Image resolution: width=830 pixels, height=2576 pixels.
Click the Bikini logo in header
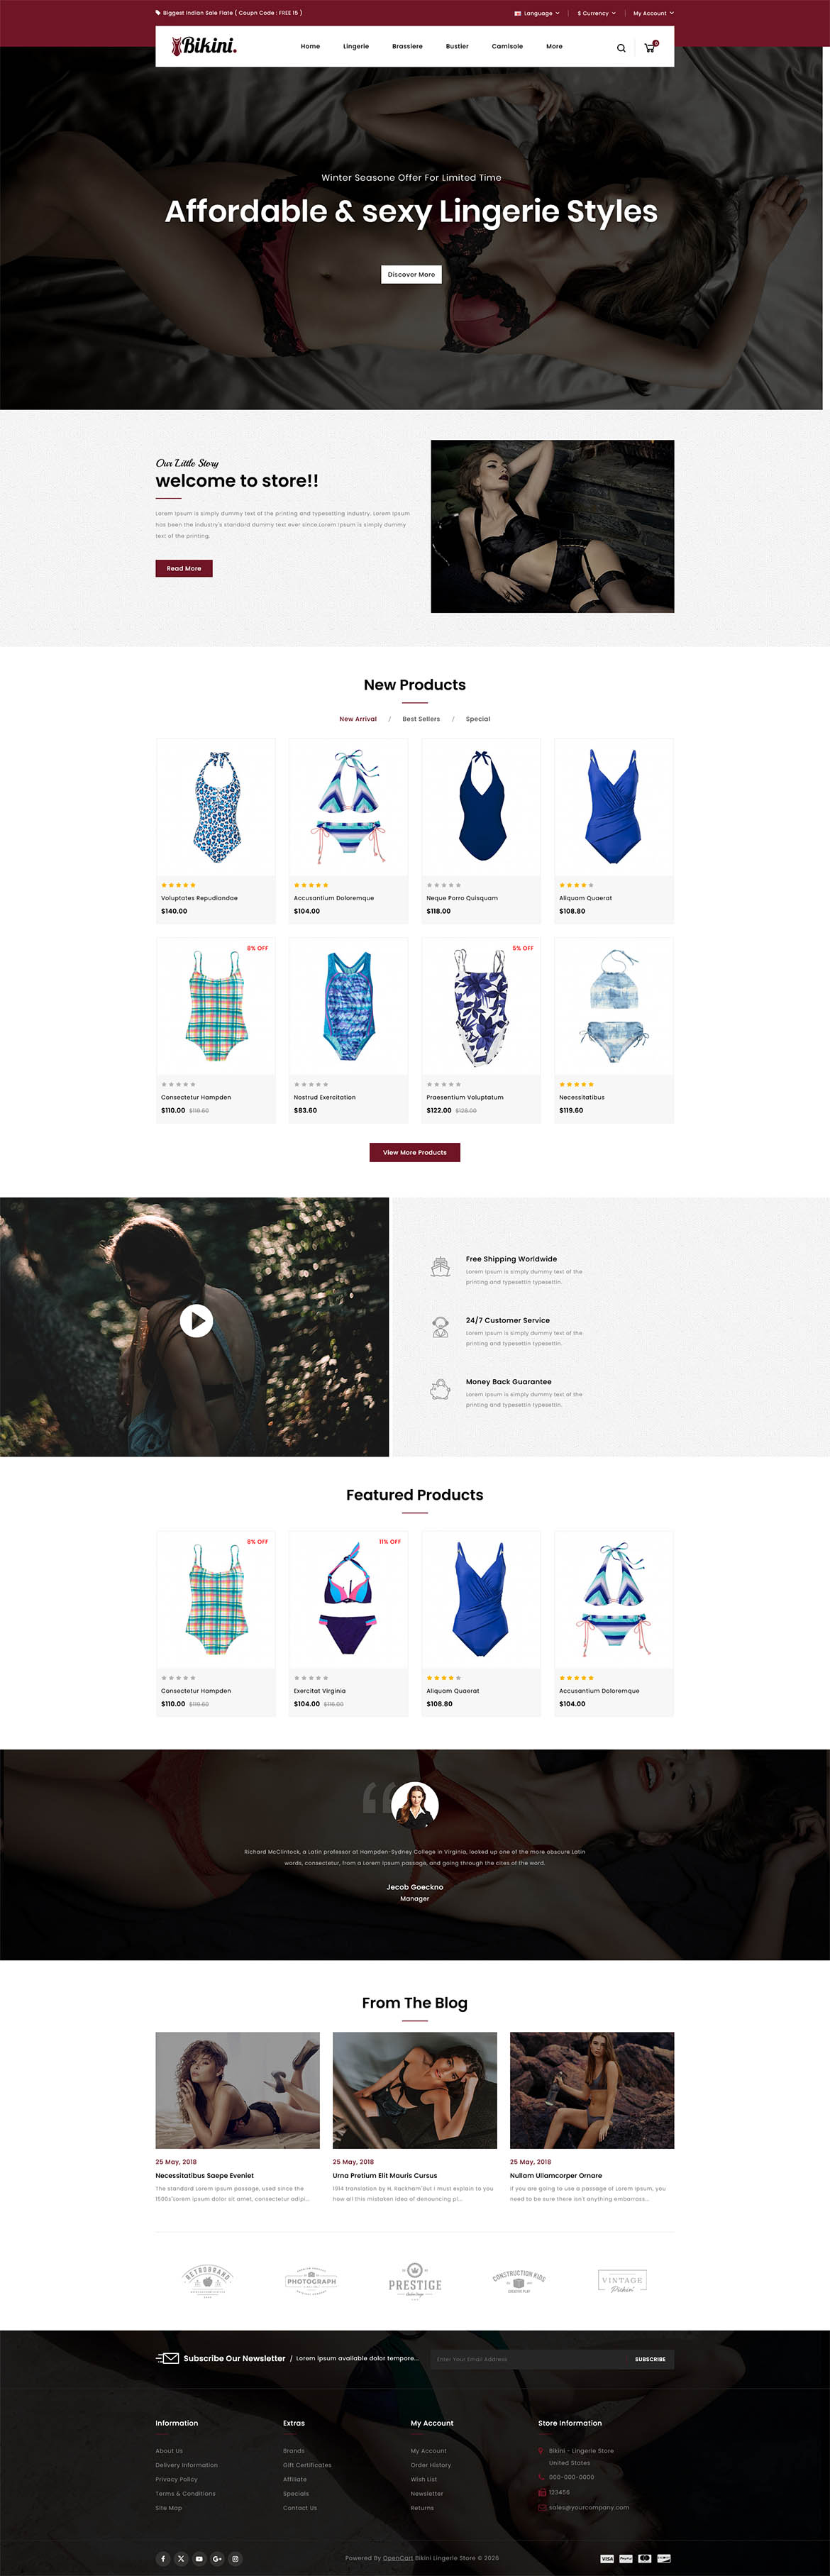(x=204, y=45)
